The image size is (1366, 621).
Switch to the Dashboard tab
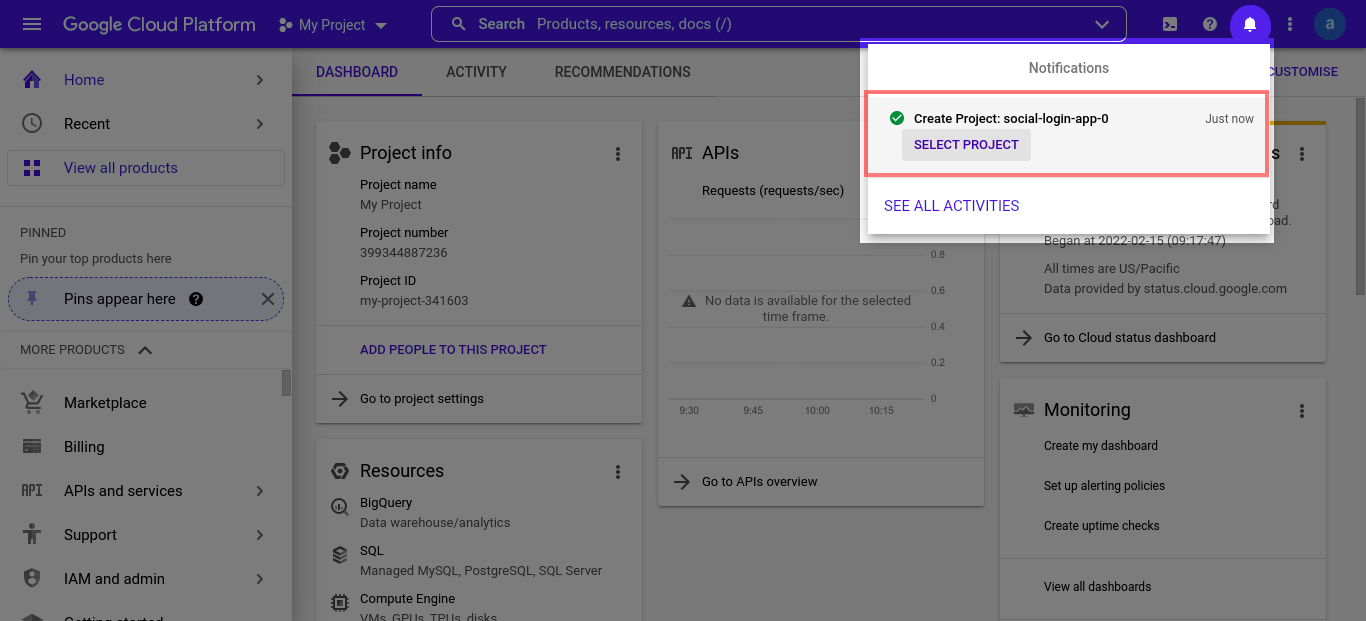click(357, 72)
